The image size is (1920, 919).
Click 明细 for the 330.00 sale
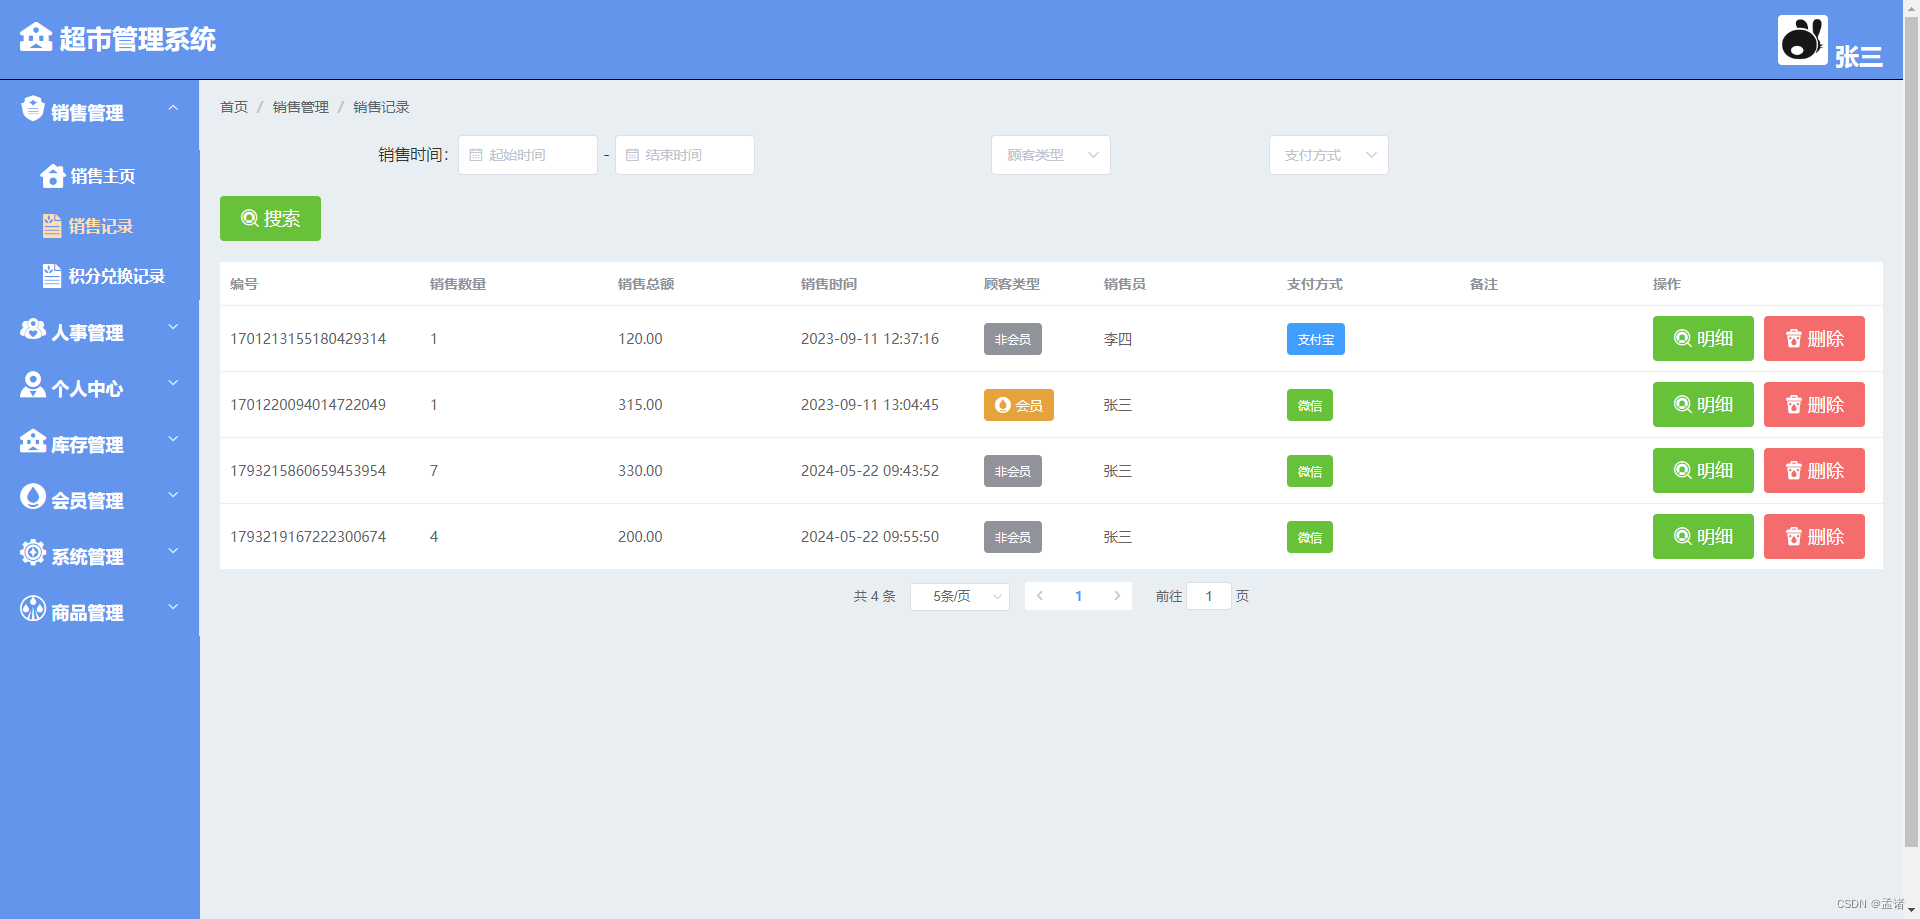1703,470
